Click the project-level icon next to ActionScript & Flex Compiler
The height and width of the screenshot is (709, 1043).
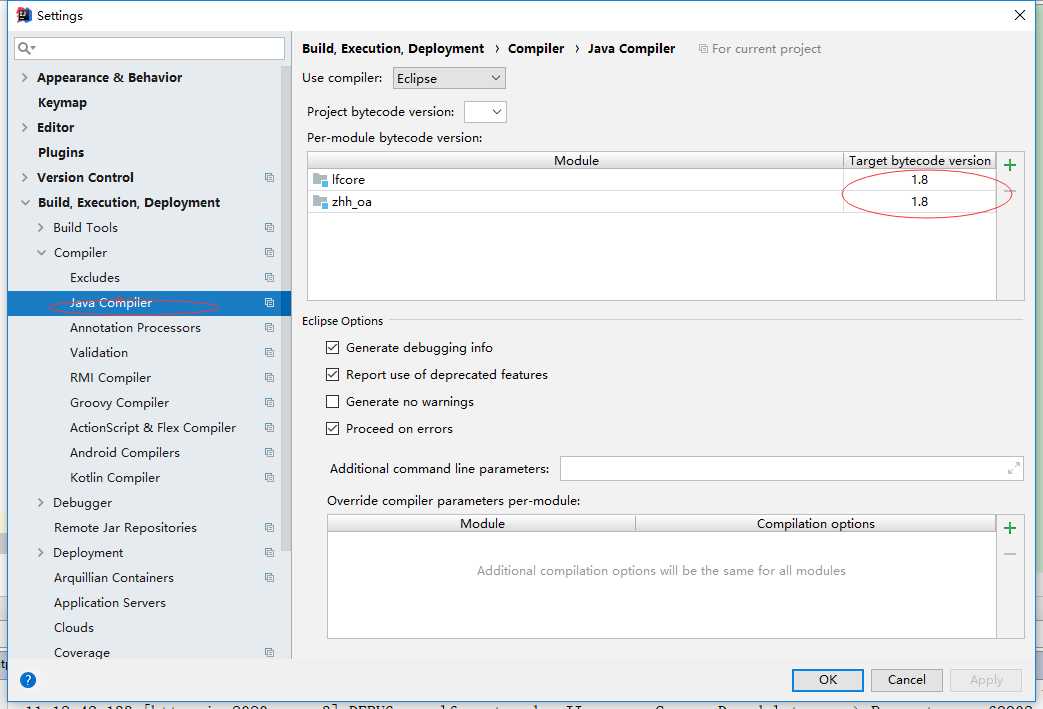(269, 428)
